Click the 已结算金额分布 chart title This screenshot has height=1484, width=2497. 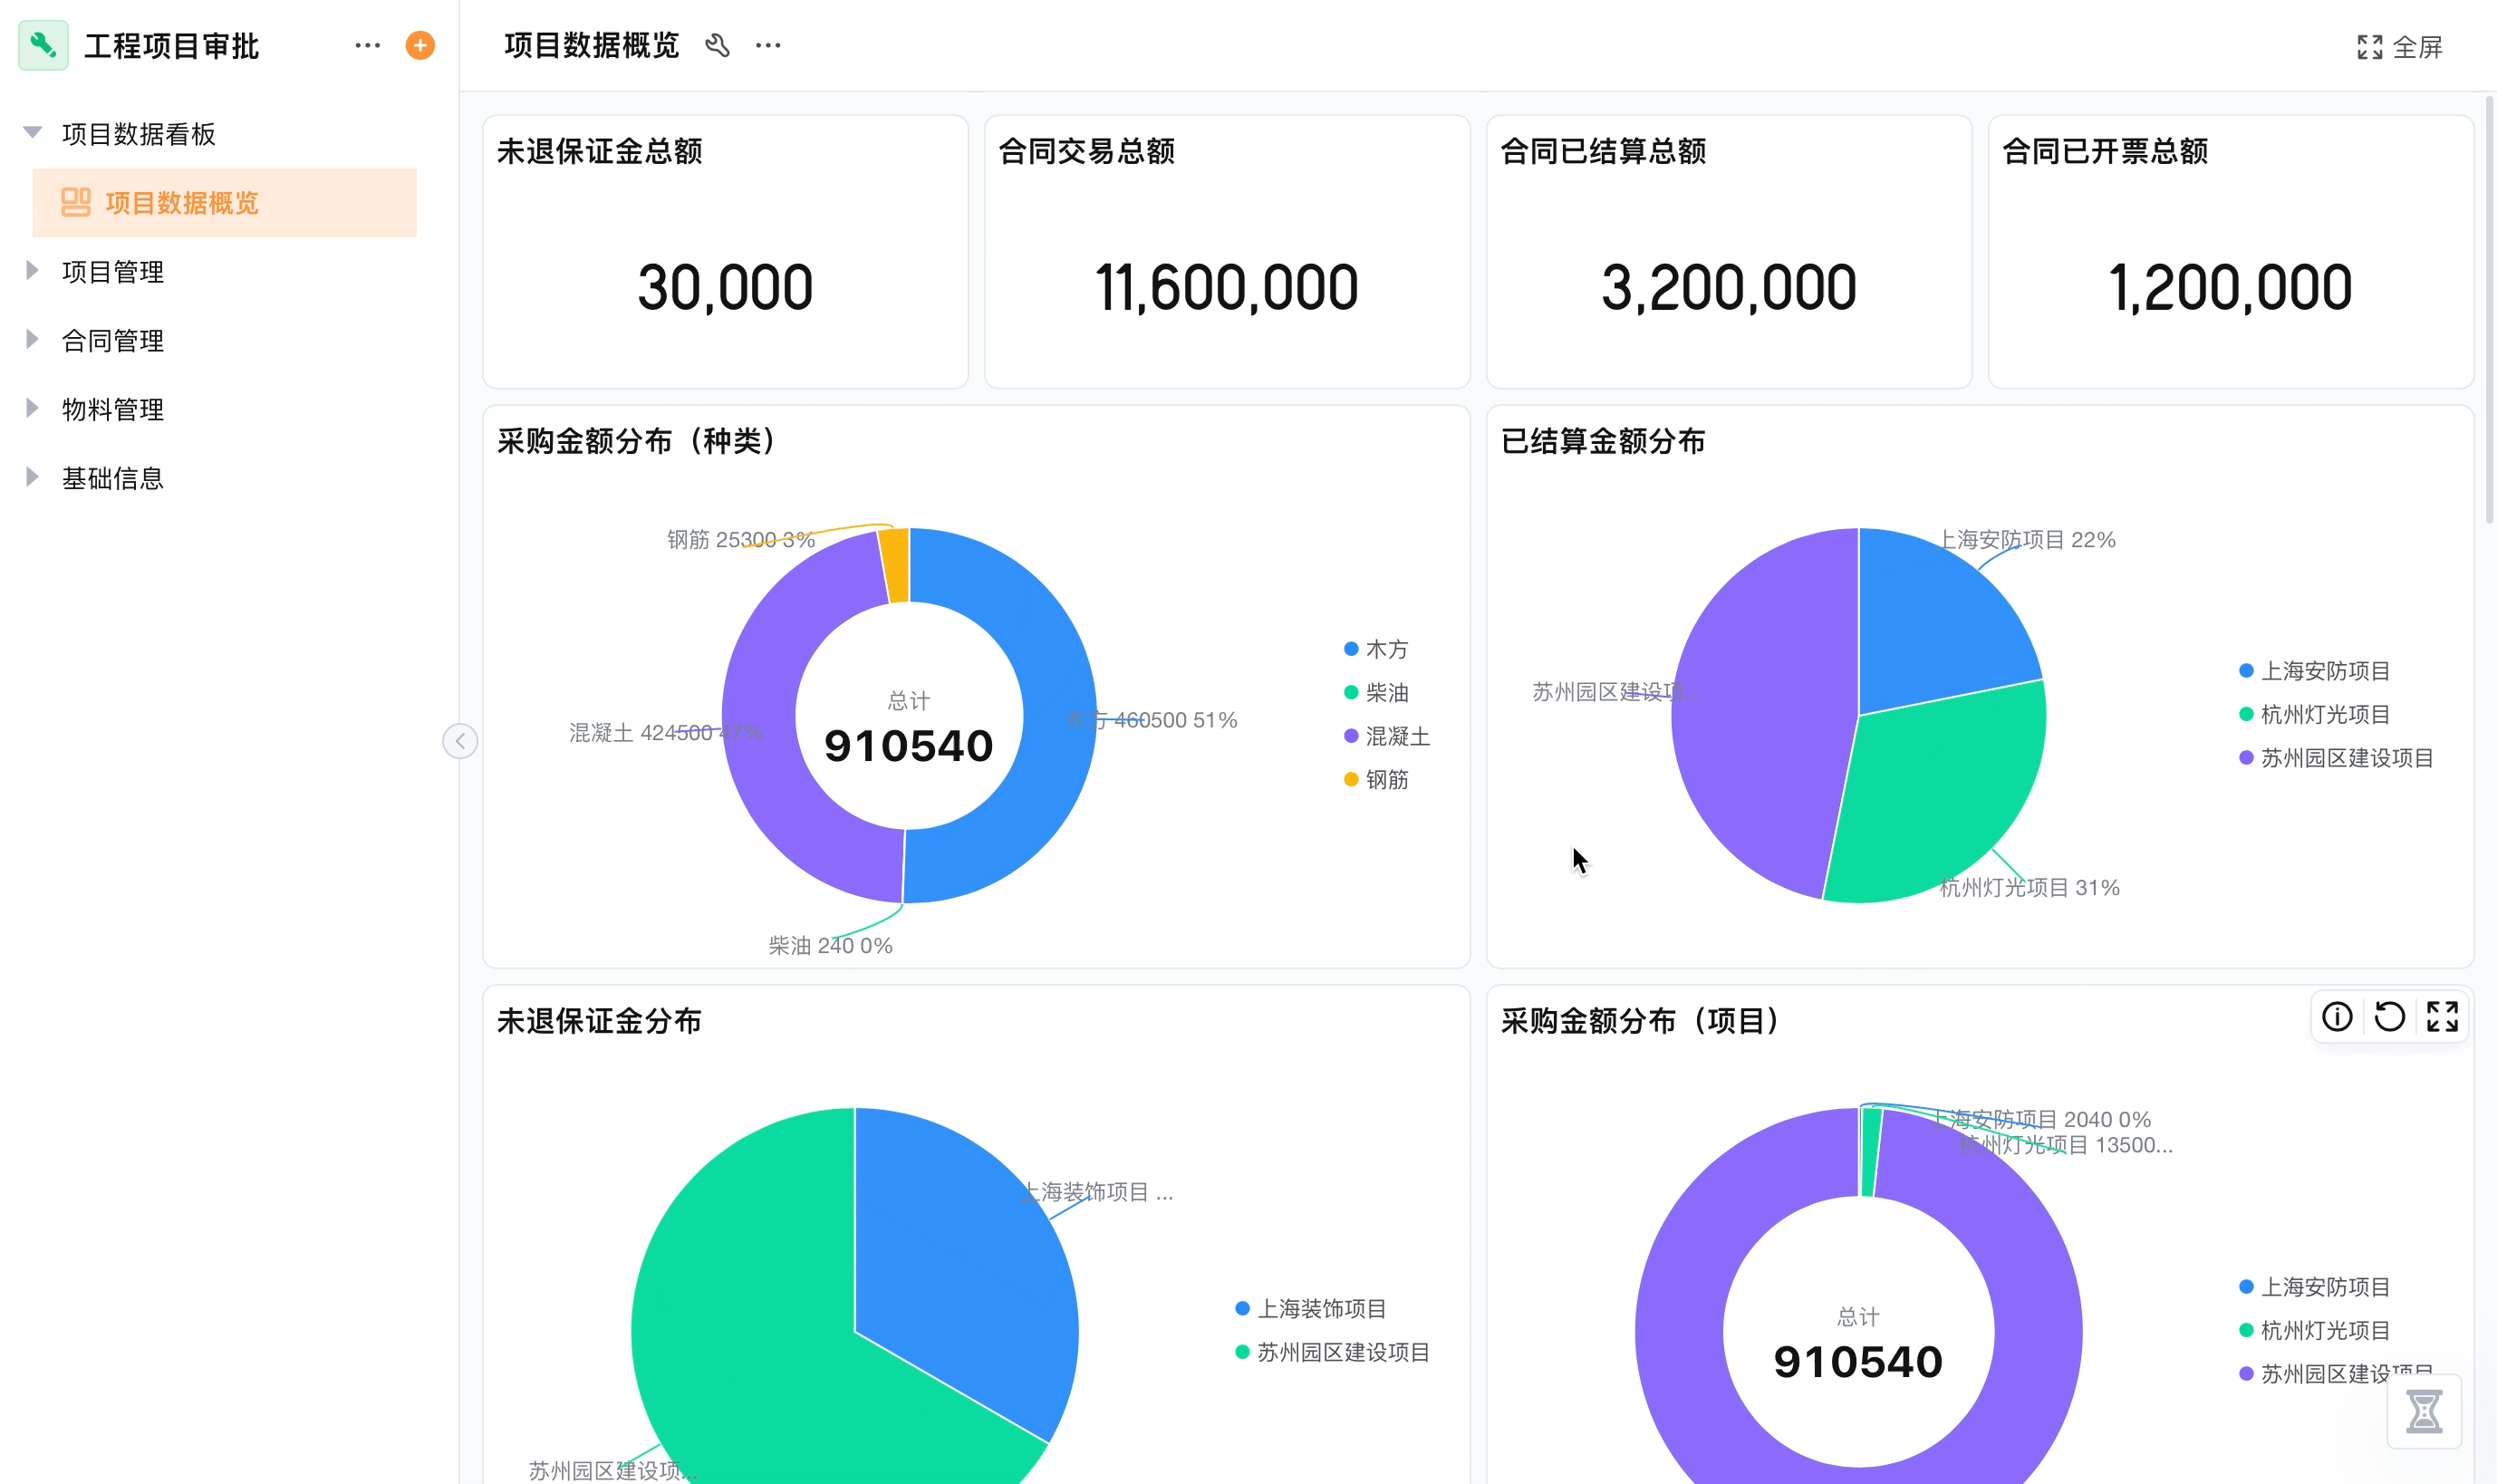pyautogui.click(x=1603, y=441)
